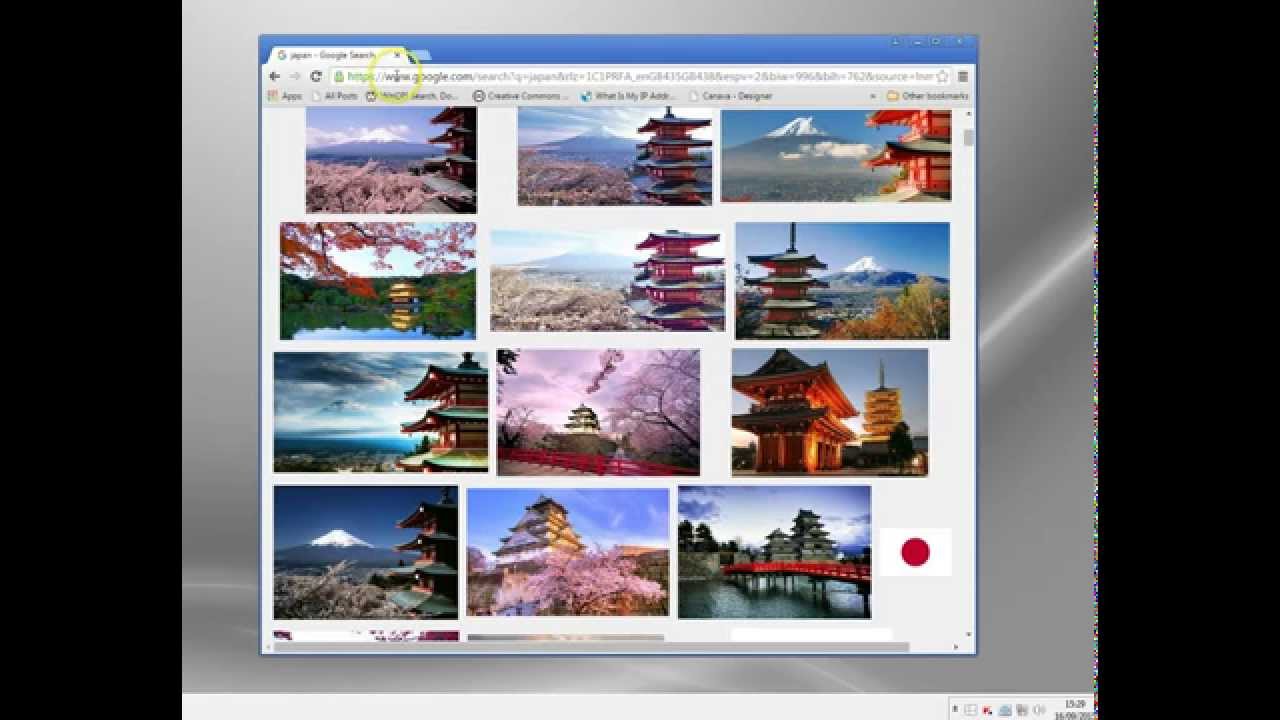Click the green padlock in the address bar

339,76
